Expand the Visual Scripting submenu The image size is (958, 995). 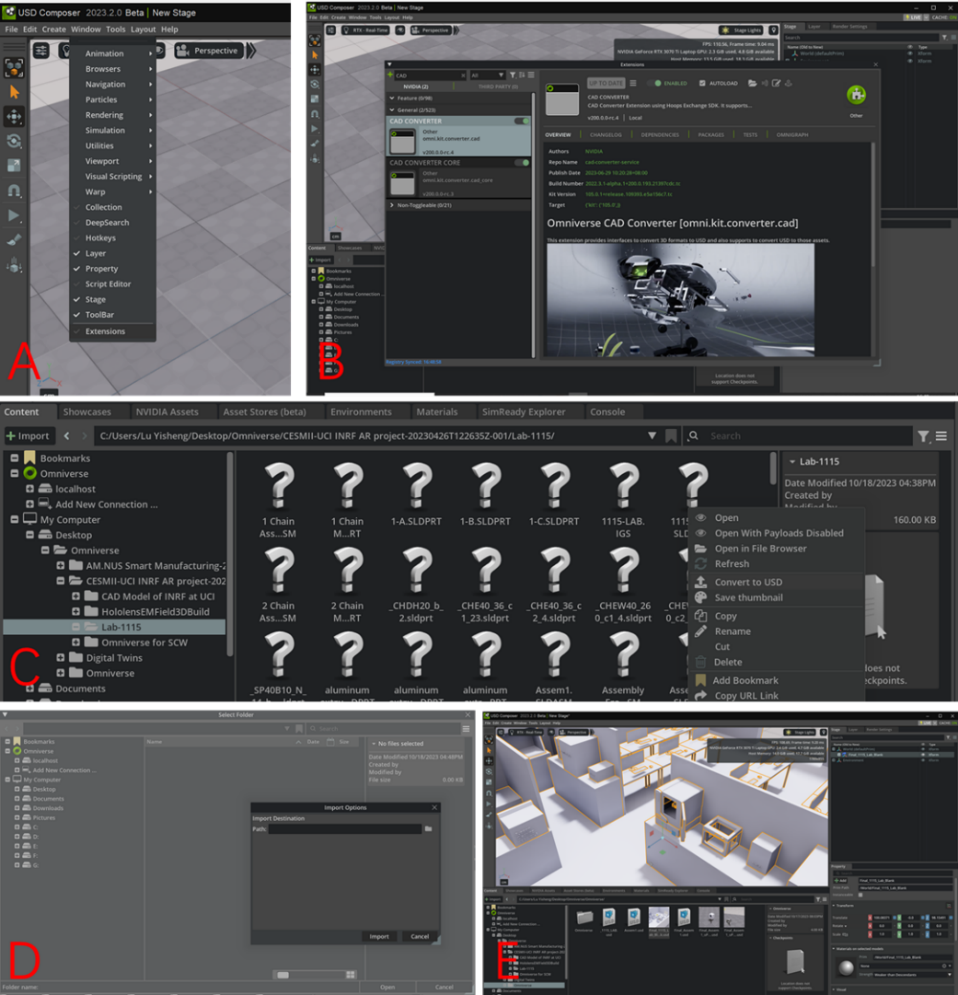112,176
